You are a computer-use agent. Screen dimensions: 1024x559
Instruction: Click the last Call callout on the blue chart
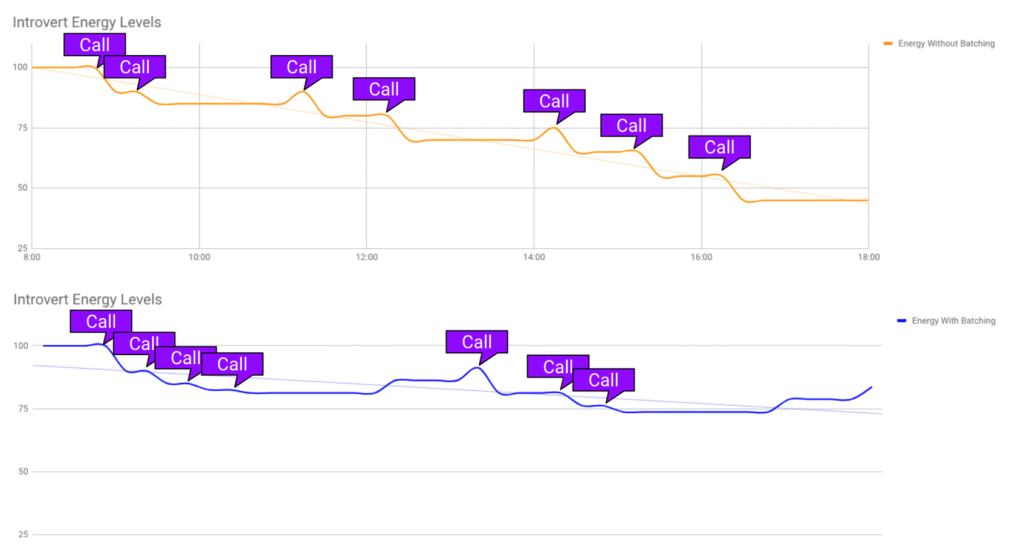pos(603,380)
